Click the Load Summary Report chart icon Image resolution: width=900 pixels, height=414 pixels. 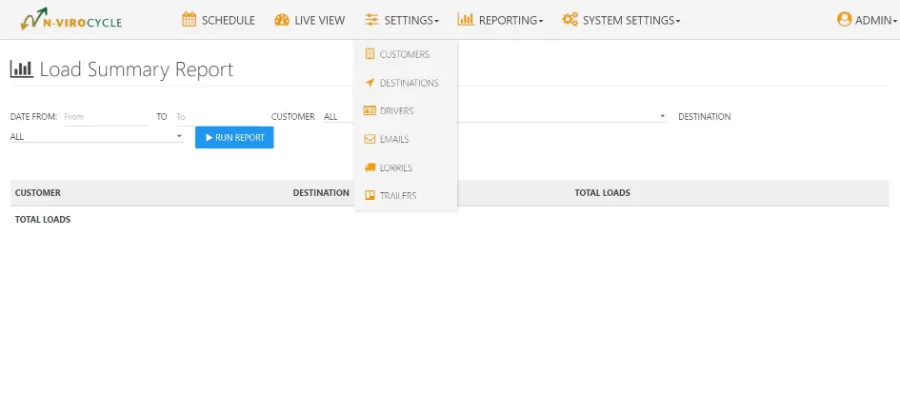click(22, 69)
